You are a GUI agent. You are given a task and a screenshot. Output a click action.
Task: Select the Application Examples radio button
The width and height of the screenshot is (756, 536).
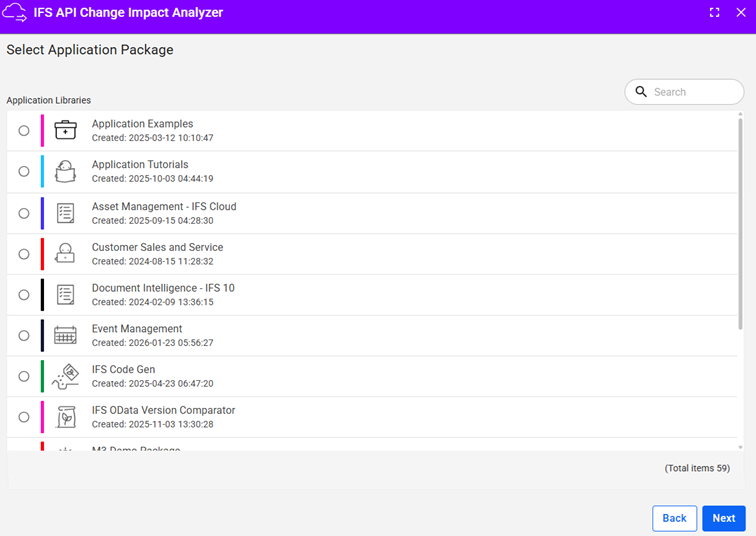coord(24,131)
